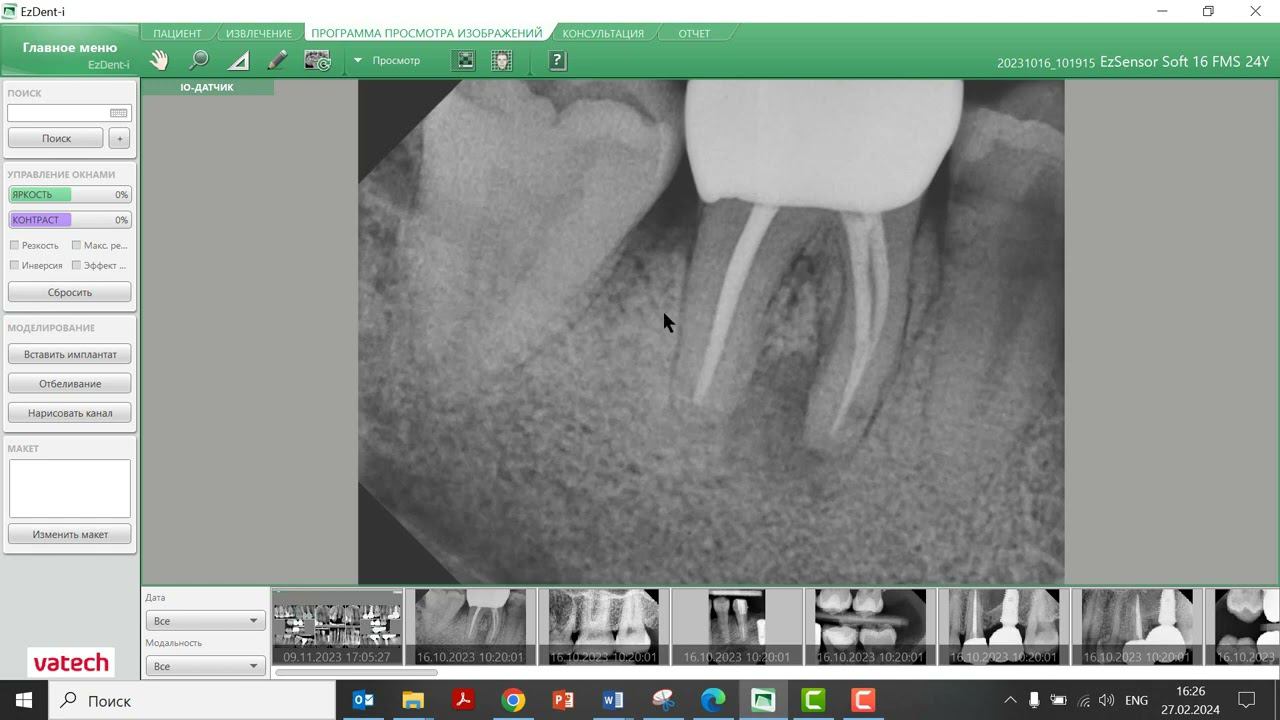Click the Ю-ДАТЧИК sensor label

(207, 87)
